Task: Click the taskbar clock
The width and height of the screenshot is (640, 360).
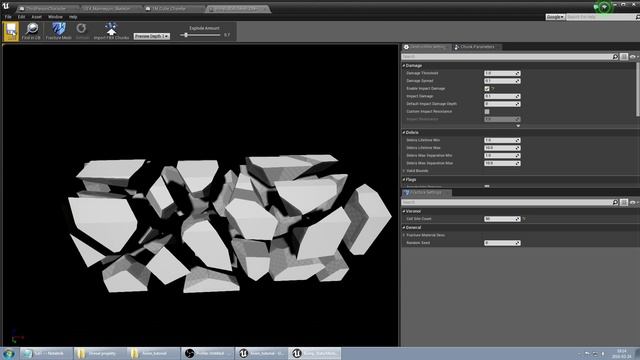Action: (622, 353)
